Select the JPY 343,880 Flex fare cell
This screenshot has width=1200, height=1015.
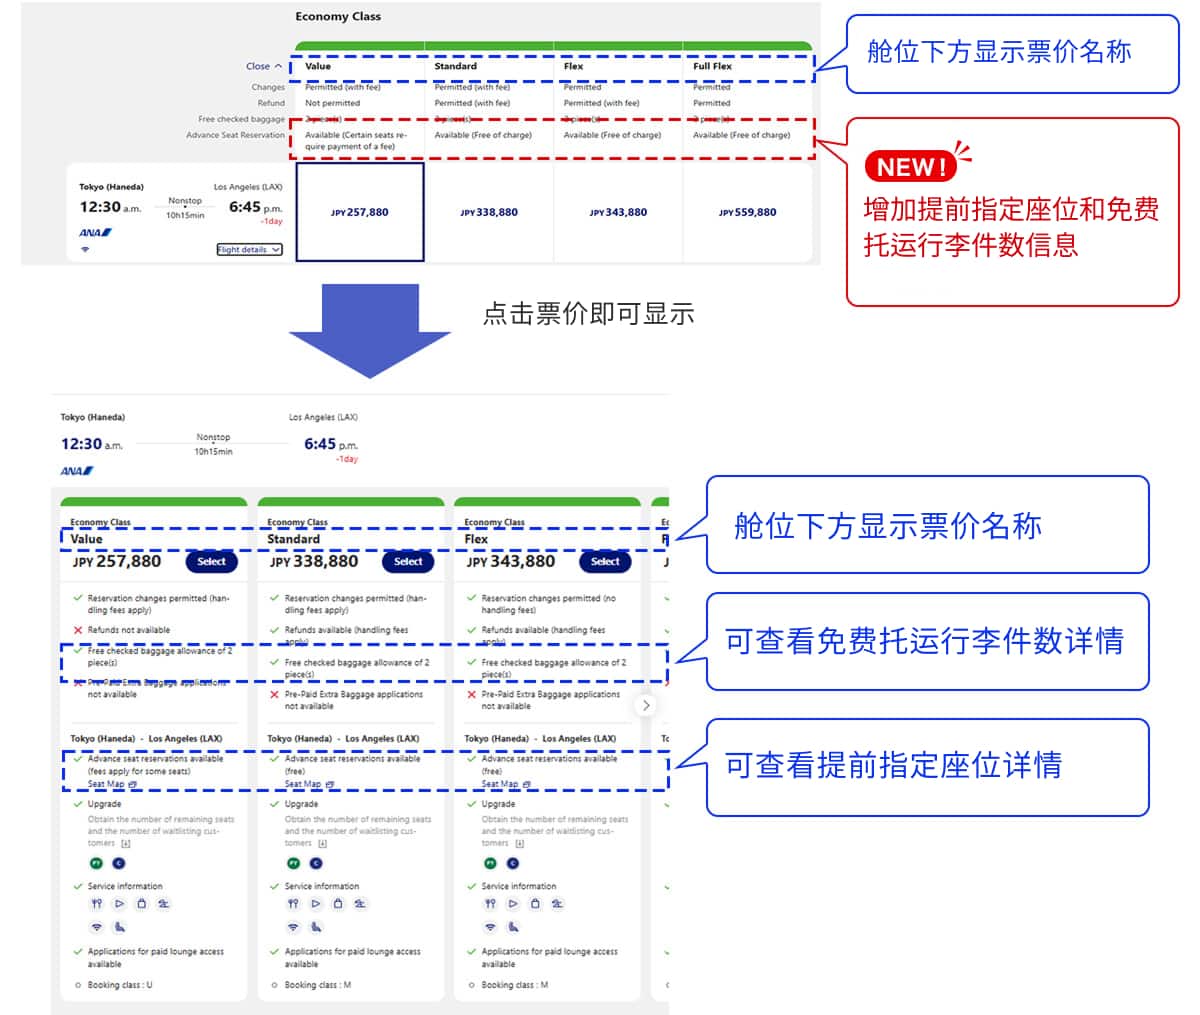coord(618,212)
